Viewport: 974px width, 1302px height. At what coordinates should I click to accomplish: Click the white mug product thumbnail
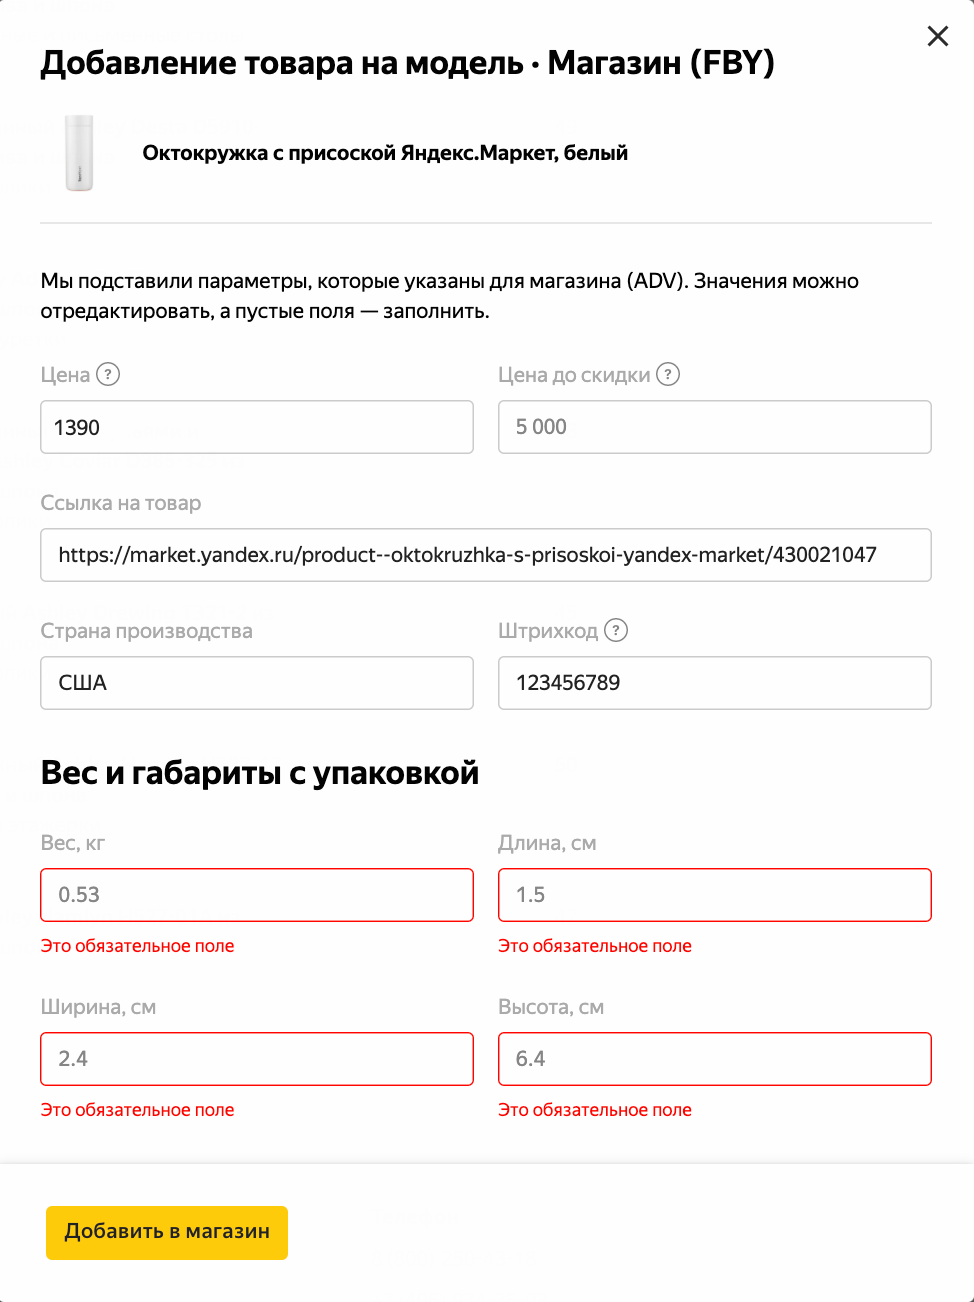(x=79, y=153)
